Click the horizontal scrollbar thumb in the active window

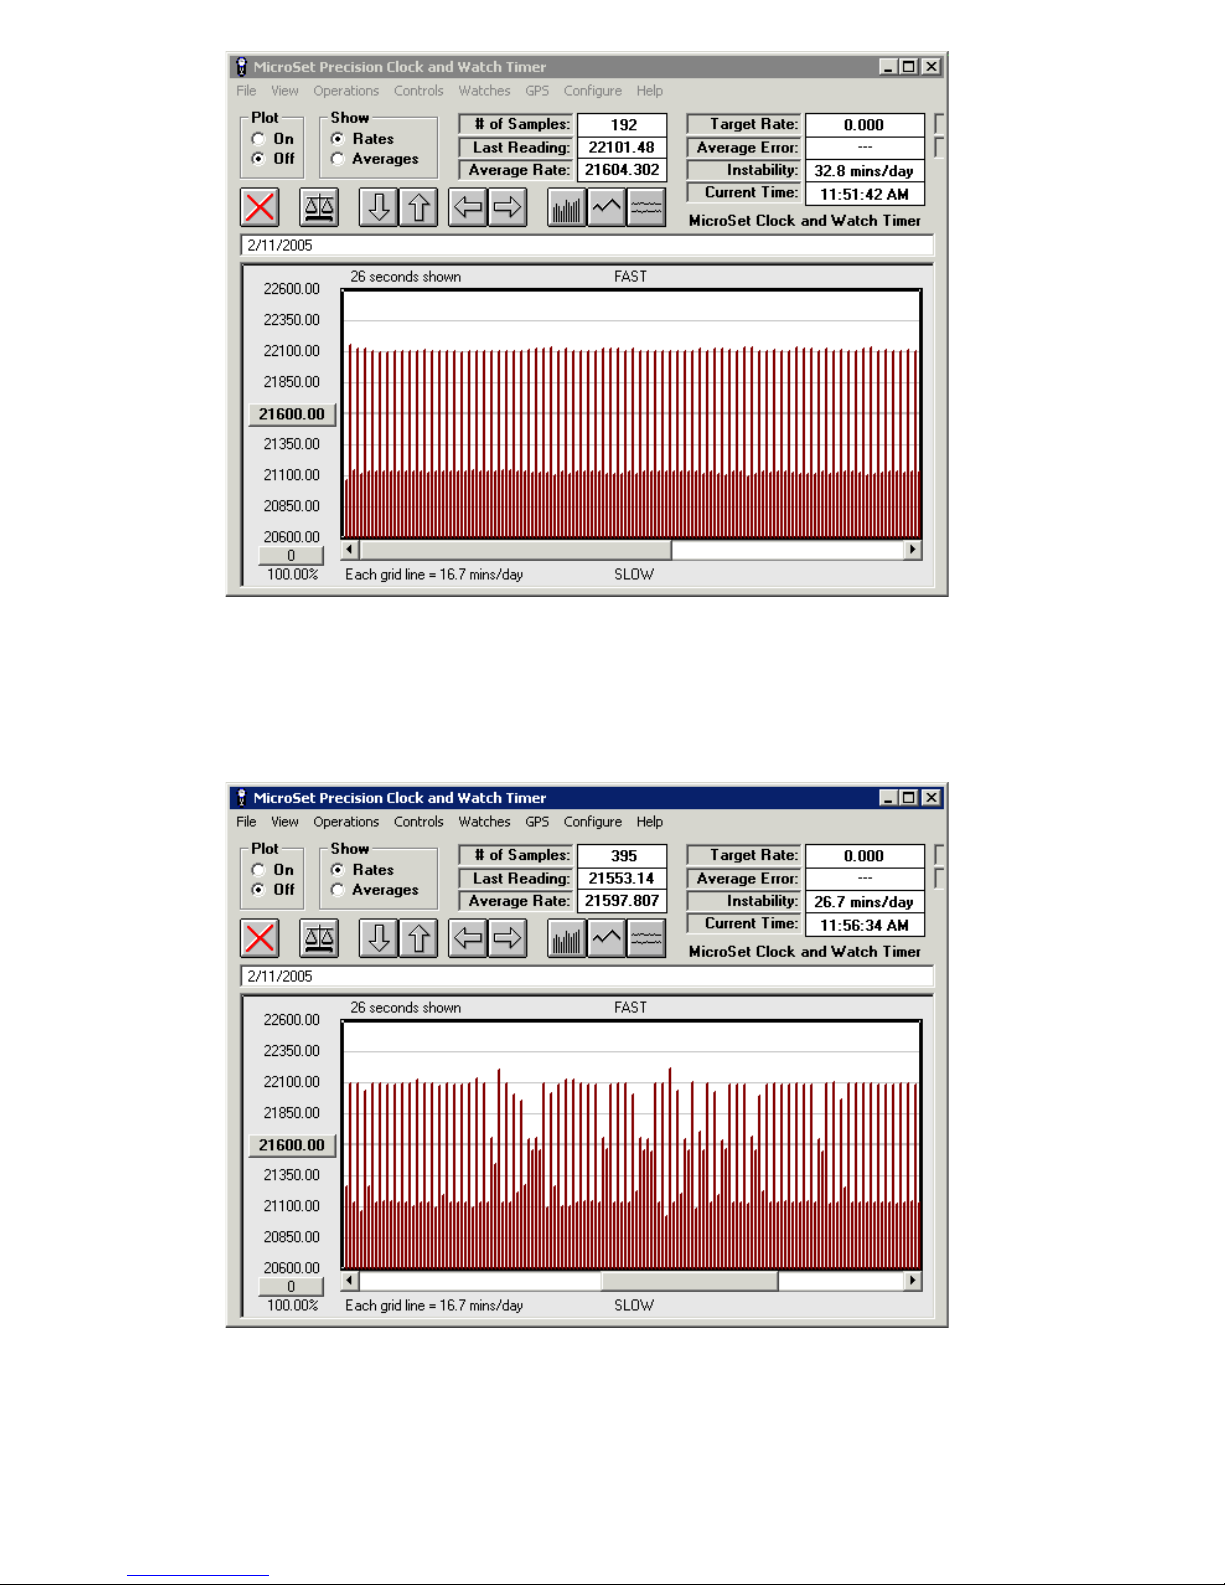[x=689, y=1281]
